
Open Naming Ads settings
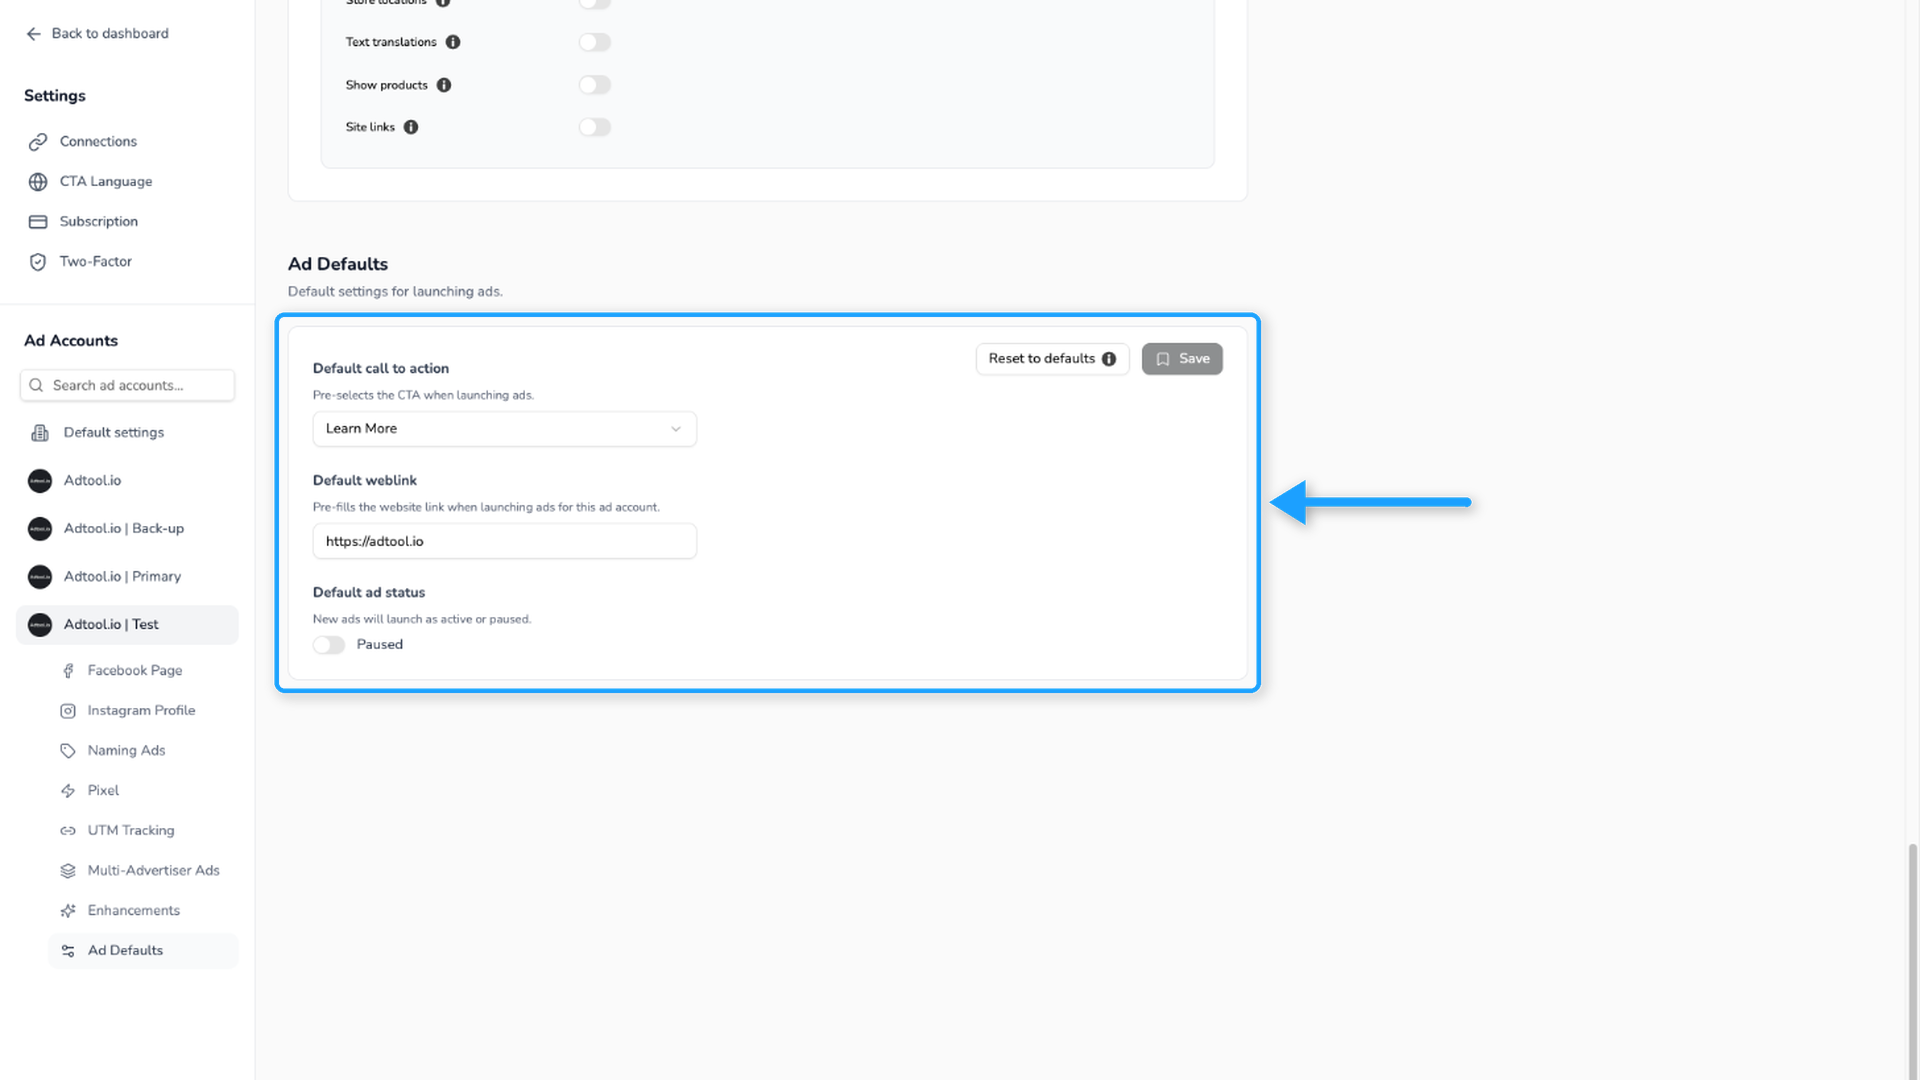click(x=126, y=751)
